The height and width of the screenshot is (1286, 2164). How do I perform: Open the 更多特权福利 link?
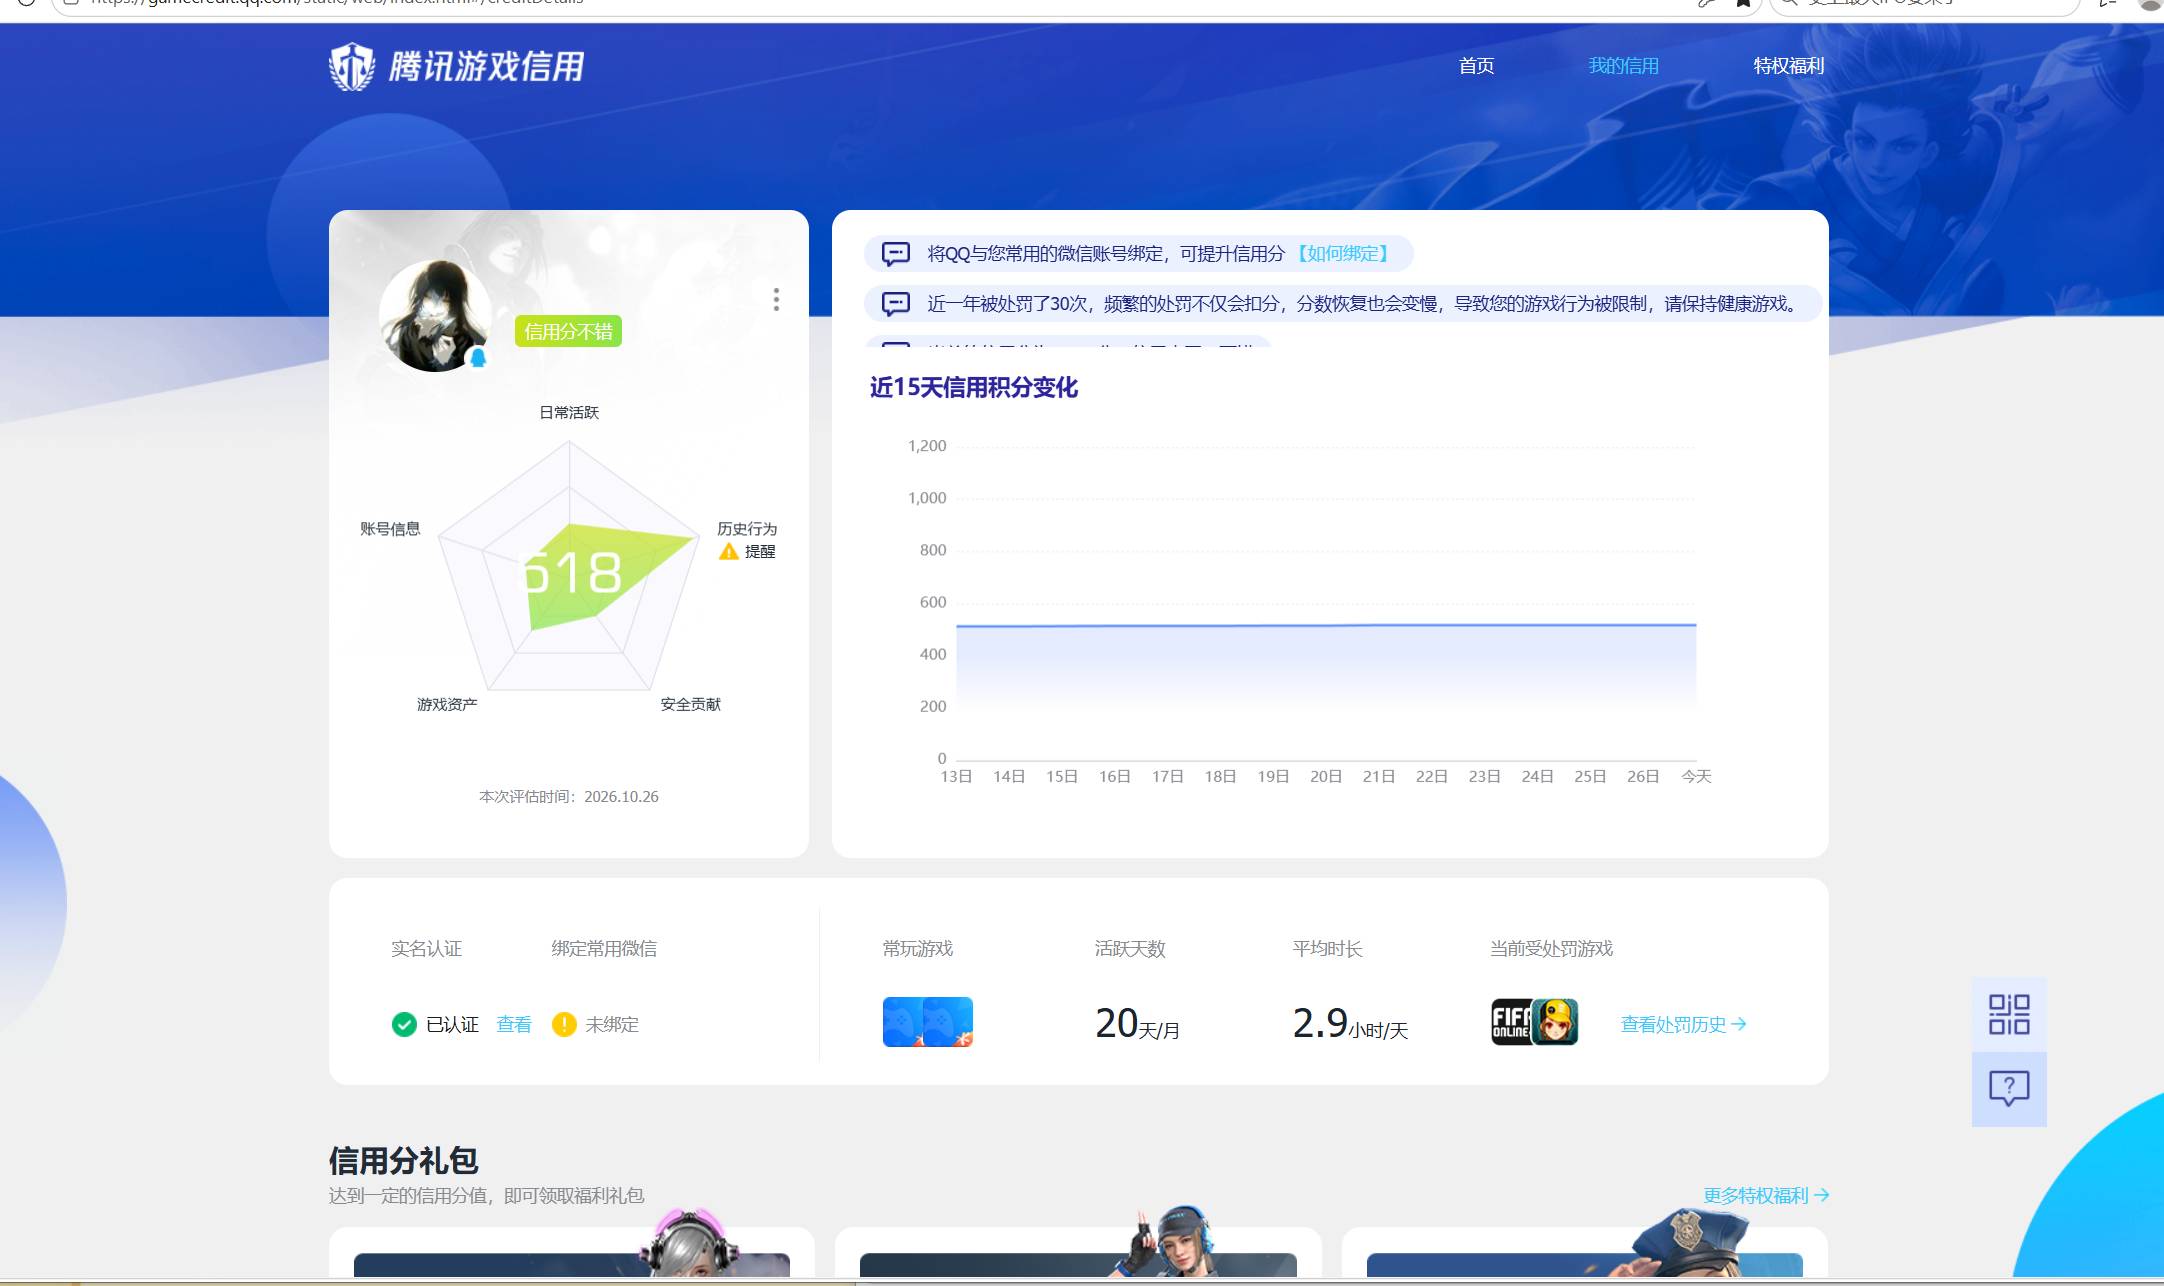coord(1766,1195)
